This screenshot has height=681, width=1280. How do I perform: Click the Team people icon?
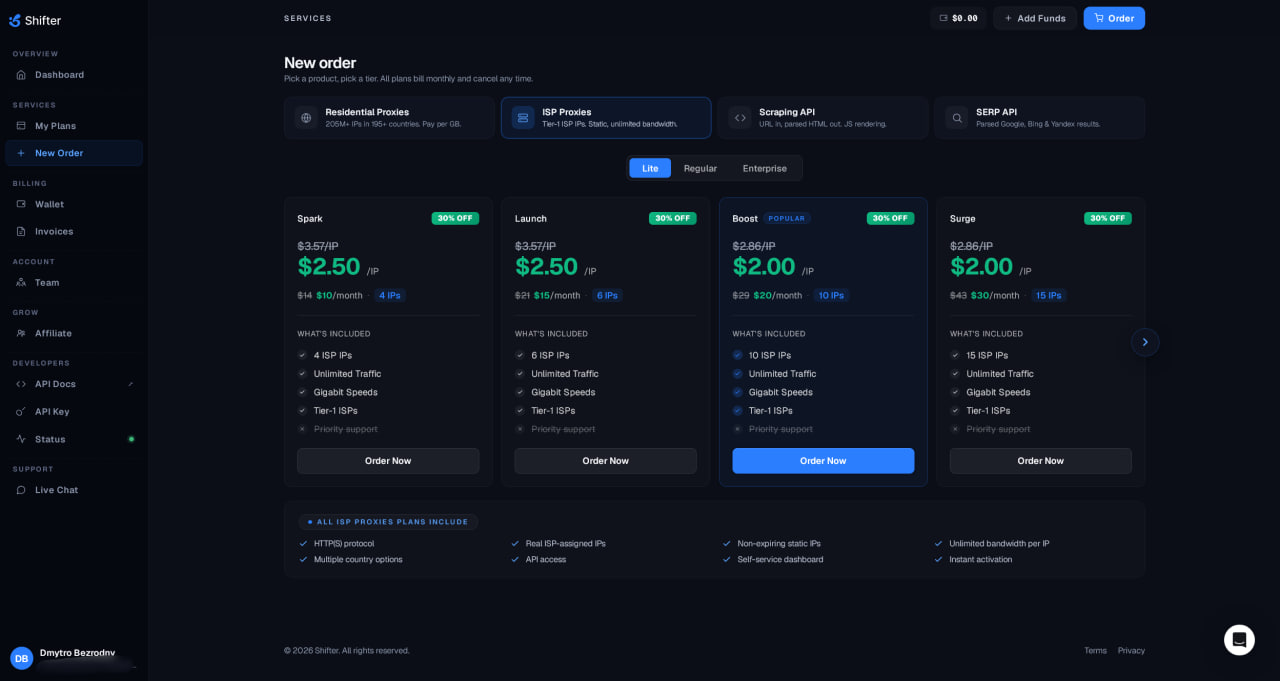click(x=21, y=282)
